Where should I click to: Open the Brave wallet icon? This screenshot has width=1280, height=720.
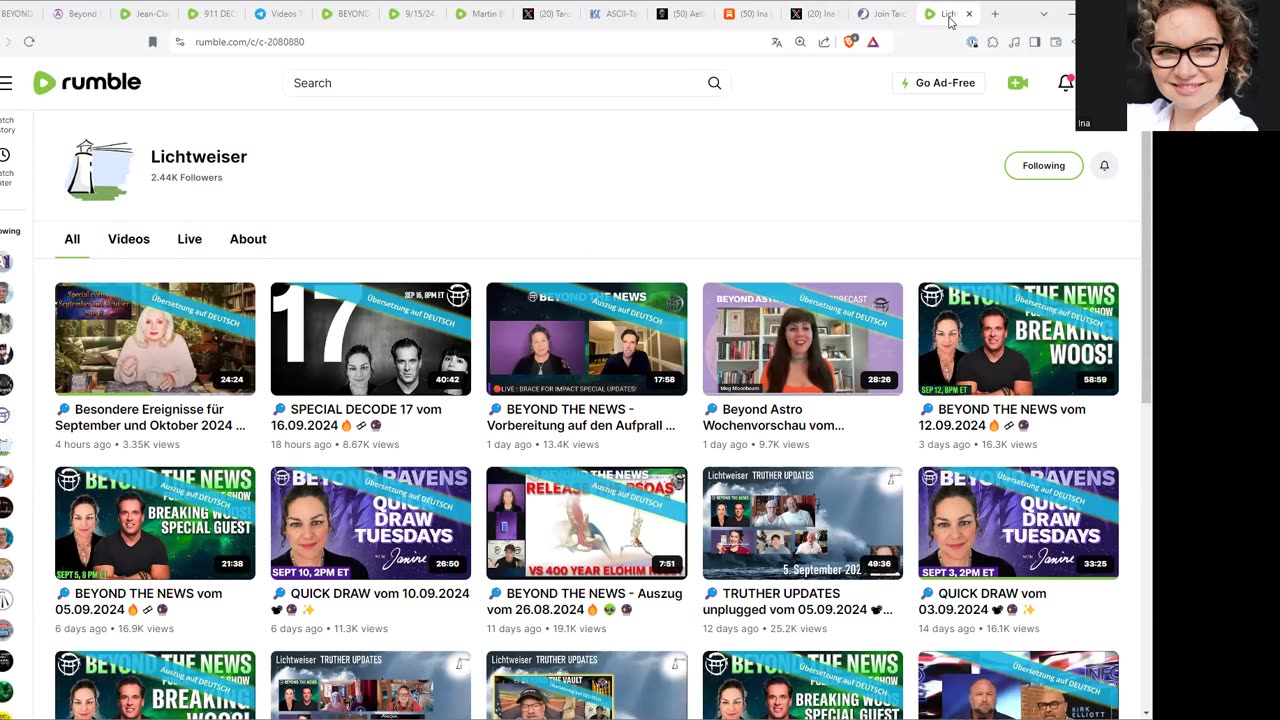(1056, 42)
